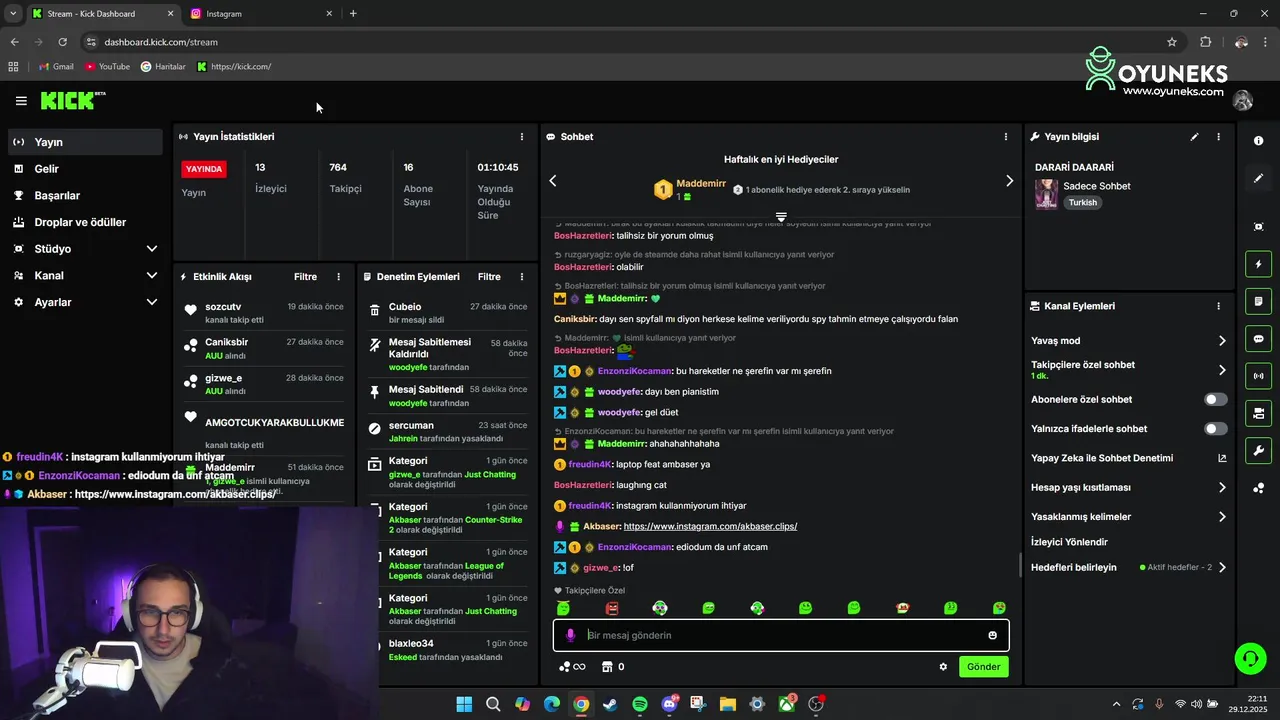The width and height of the screenshot is (1280, 720).
Task: Click the chat panel scrollbar
Action: pyautogui.click(x=1020, y=564)
